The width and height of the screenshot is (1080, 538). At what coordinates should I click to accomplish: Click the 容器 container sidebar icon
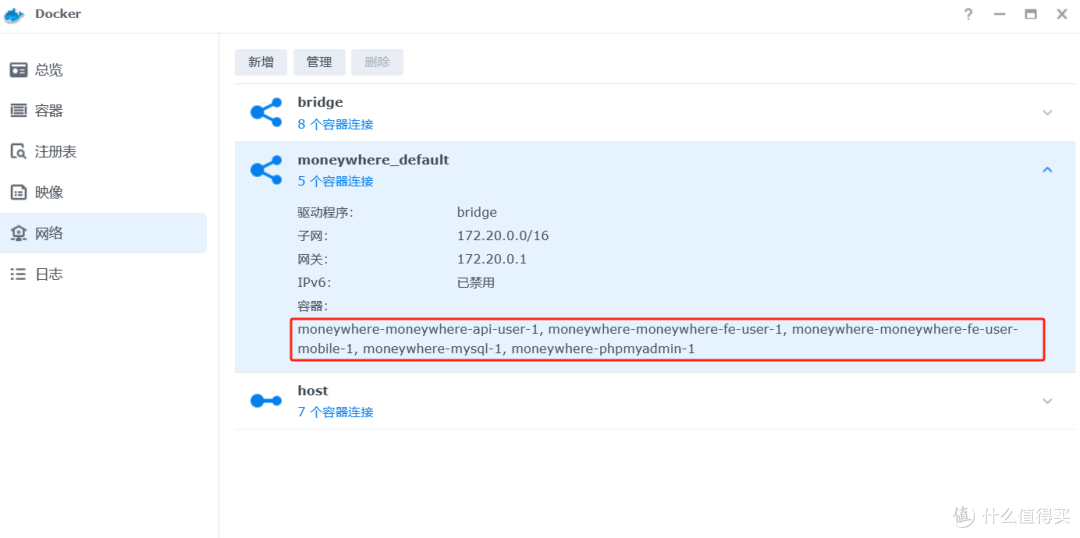tap(19, 110)
